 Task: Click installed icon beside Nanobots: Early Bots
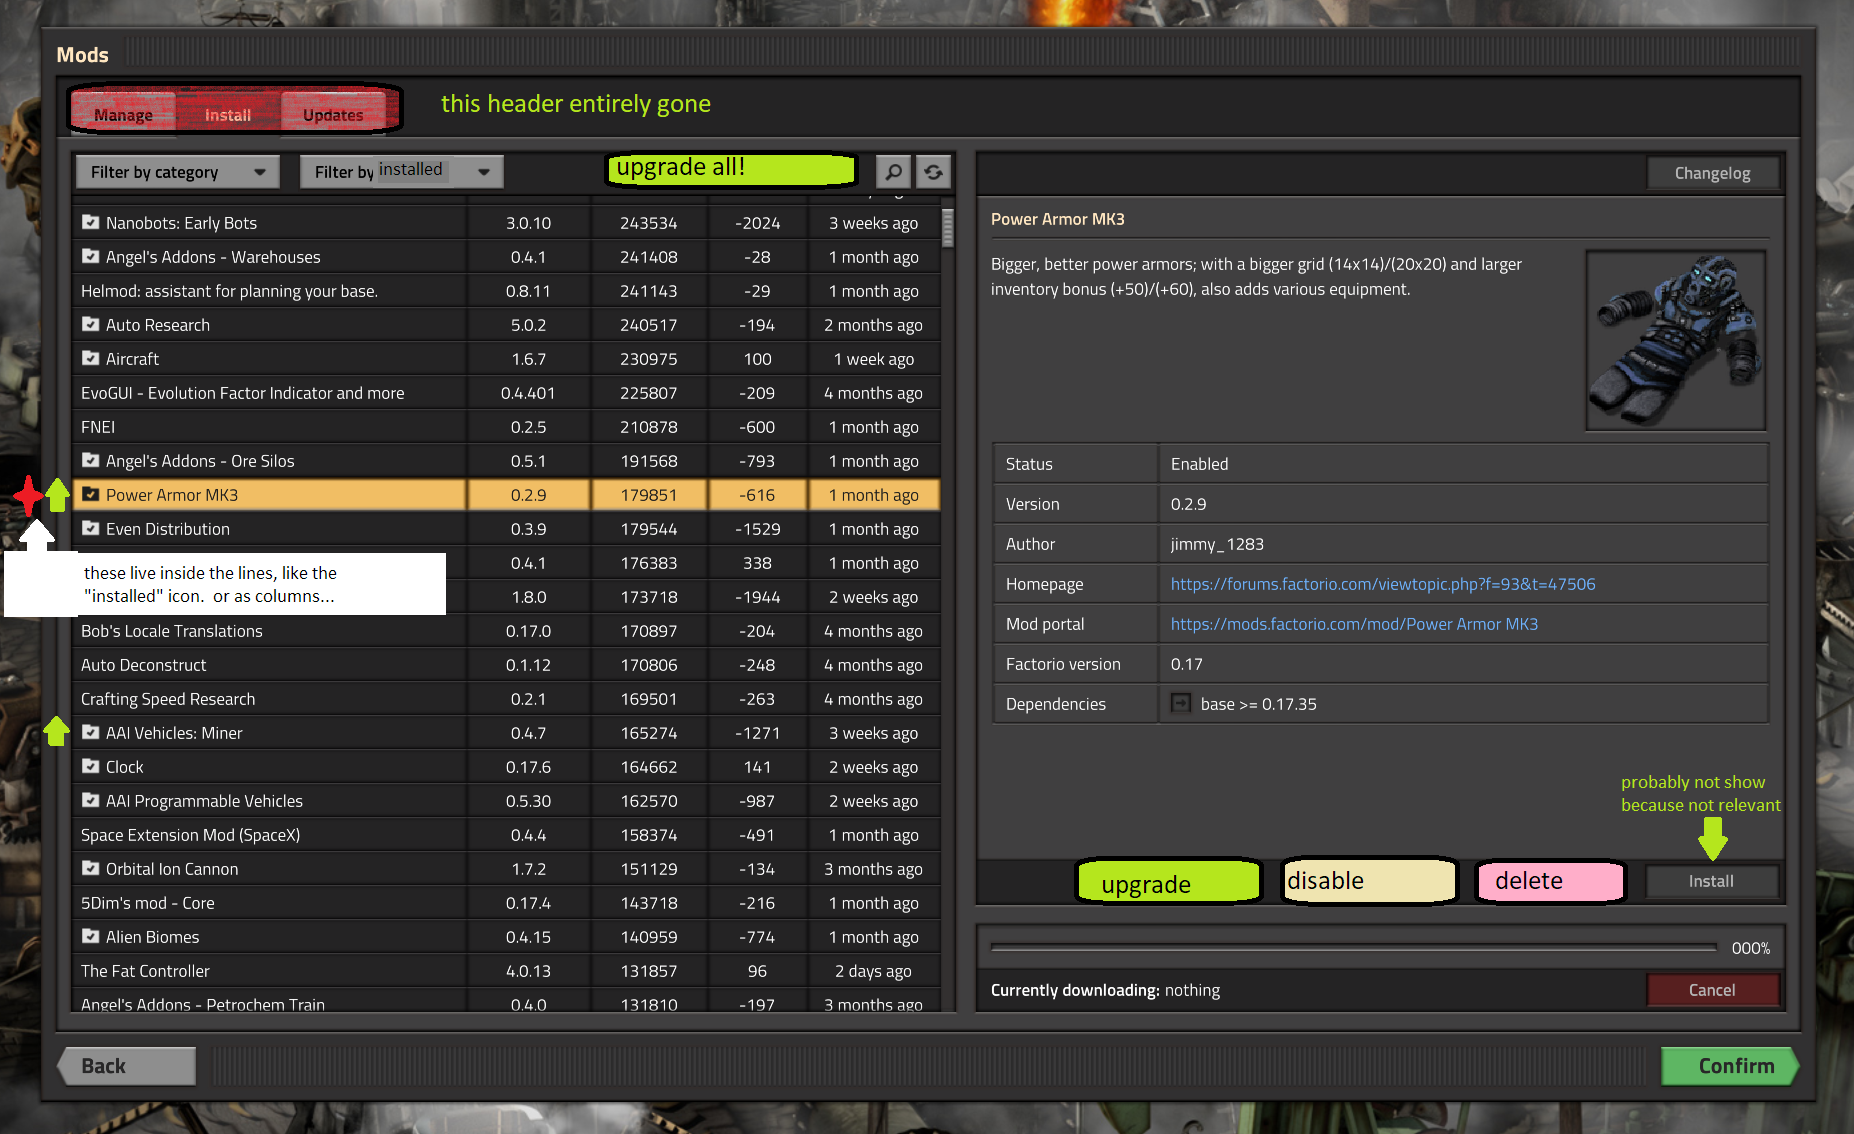click(x=90, y=222)
